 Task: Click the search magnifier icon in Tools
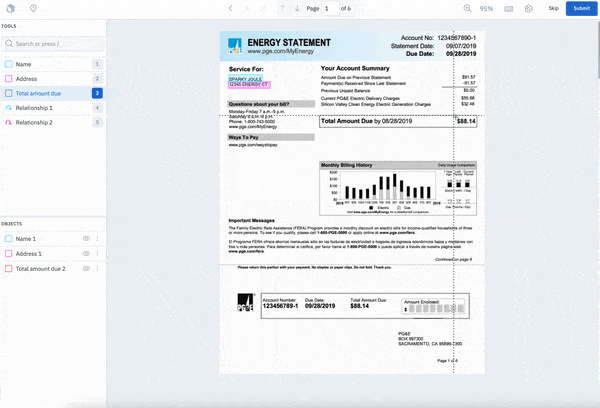click(9, 44)
